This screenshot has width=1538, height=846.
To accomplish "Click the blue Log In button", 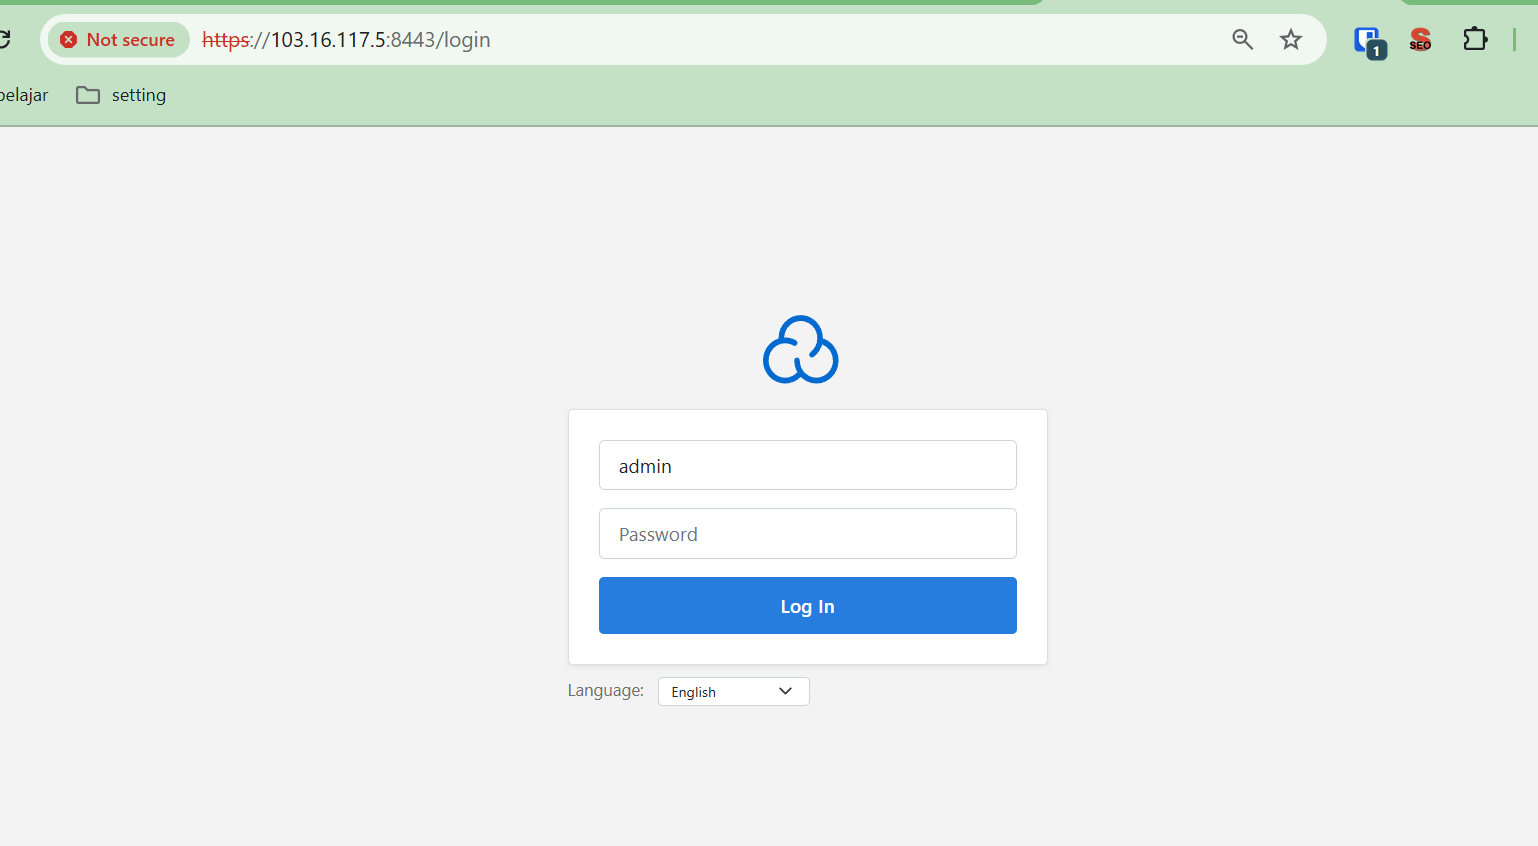I will 808,606.
